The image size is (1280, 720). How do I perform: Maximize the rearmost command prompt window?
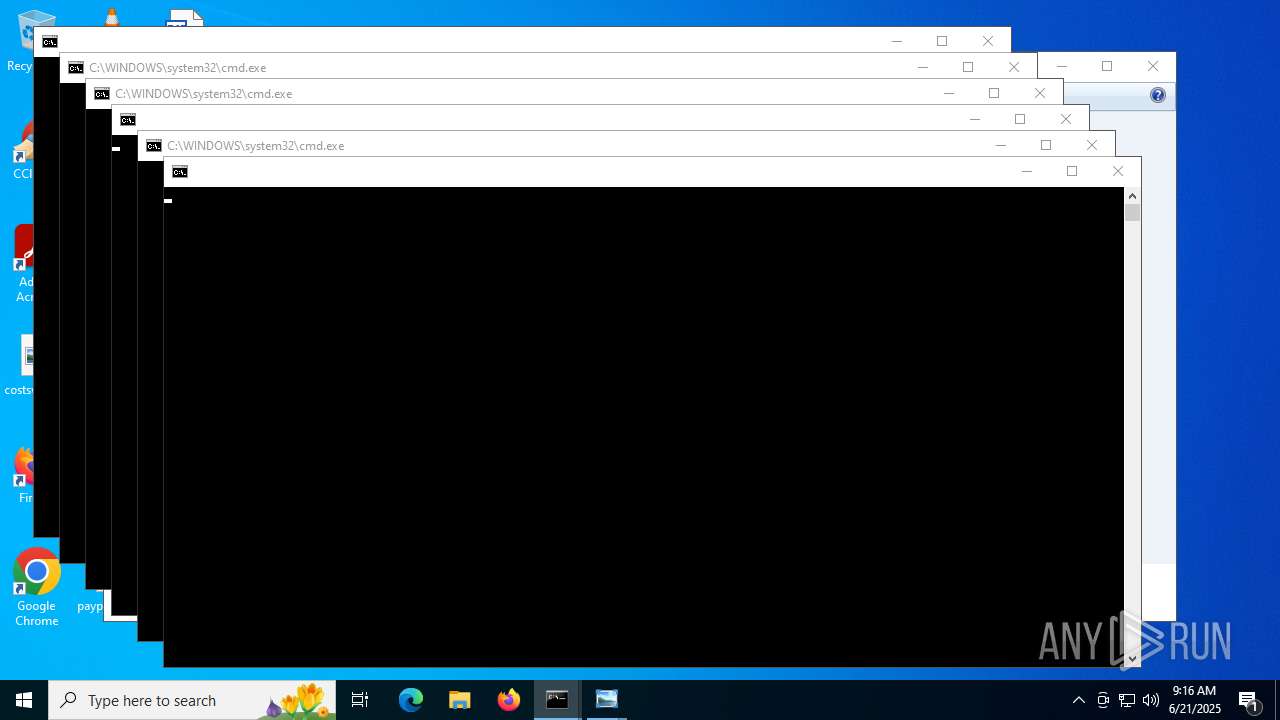942,41
